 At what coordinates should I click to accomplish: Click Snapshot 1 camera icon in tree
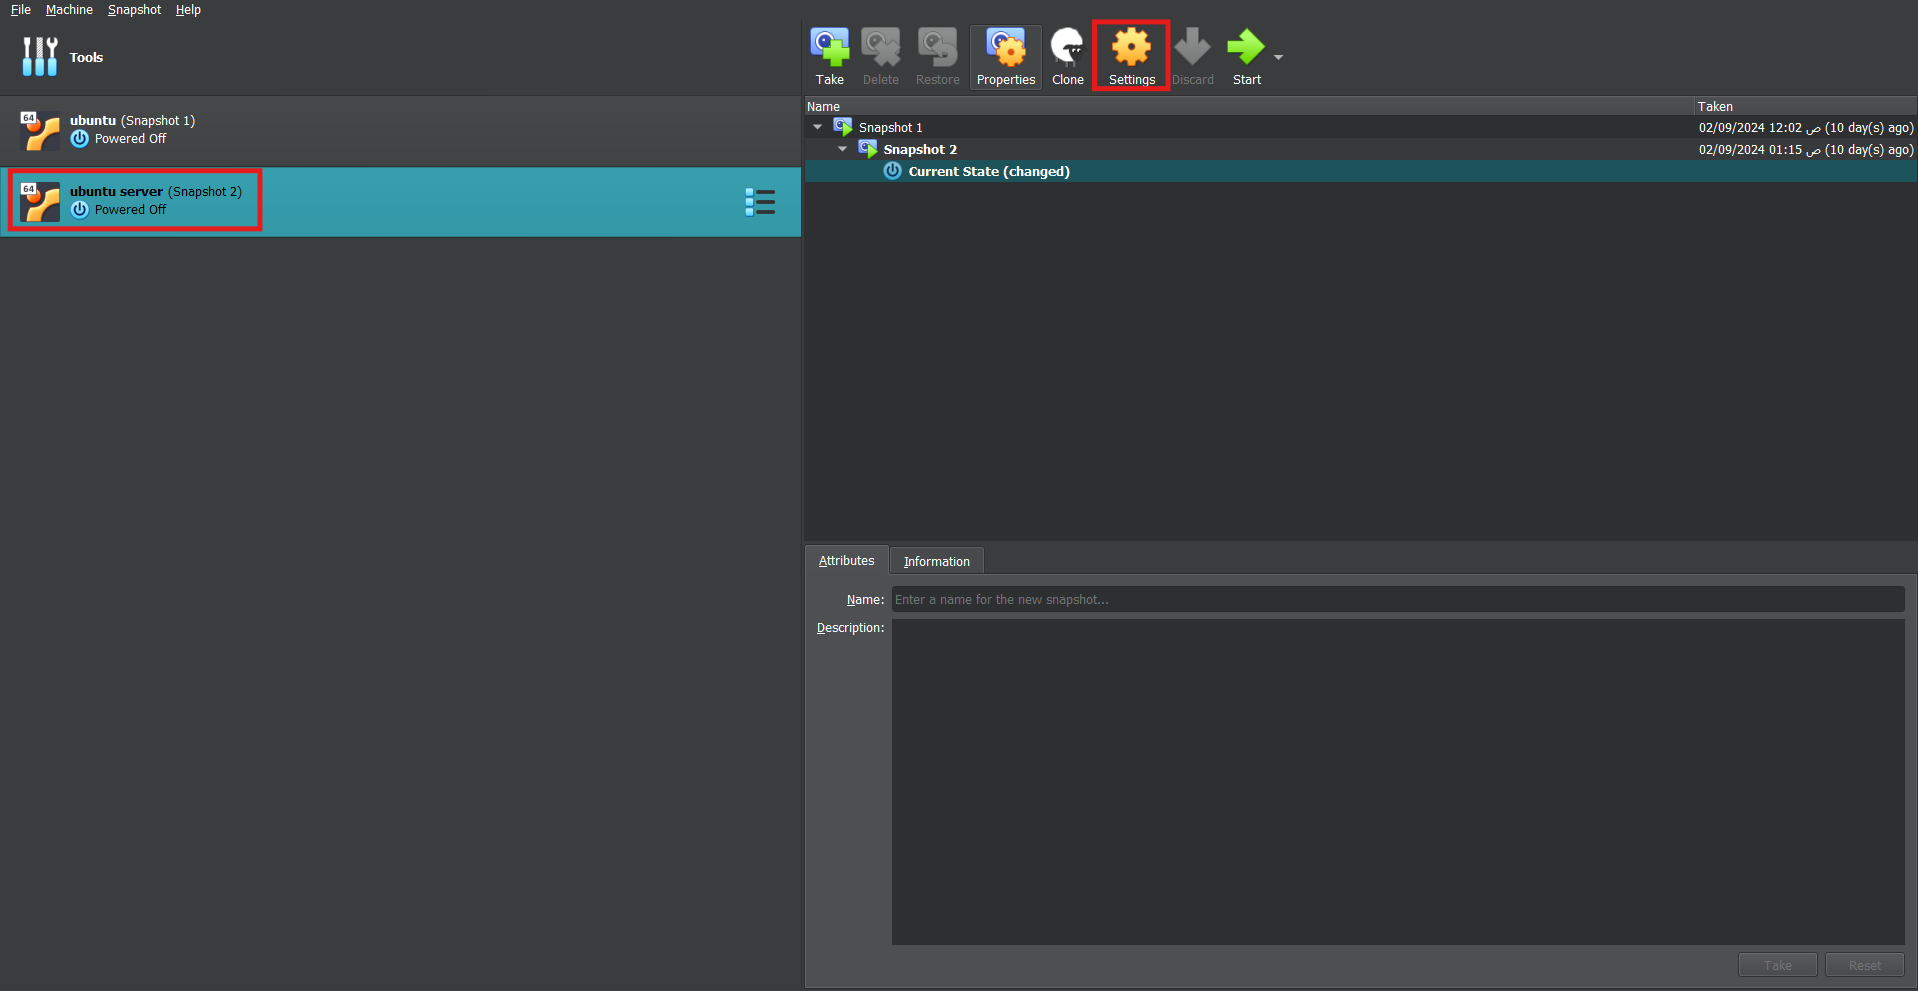843,127
